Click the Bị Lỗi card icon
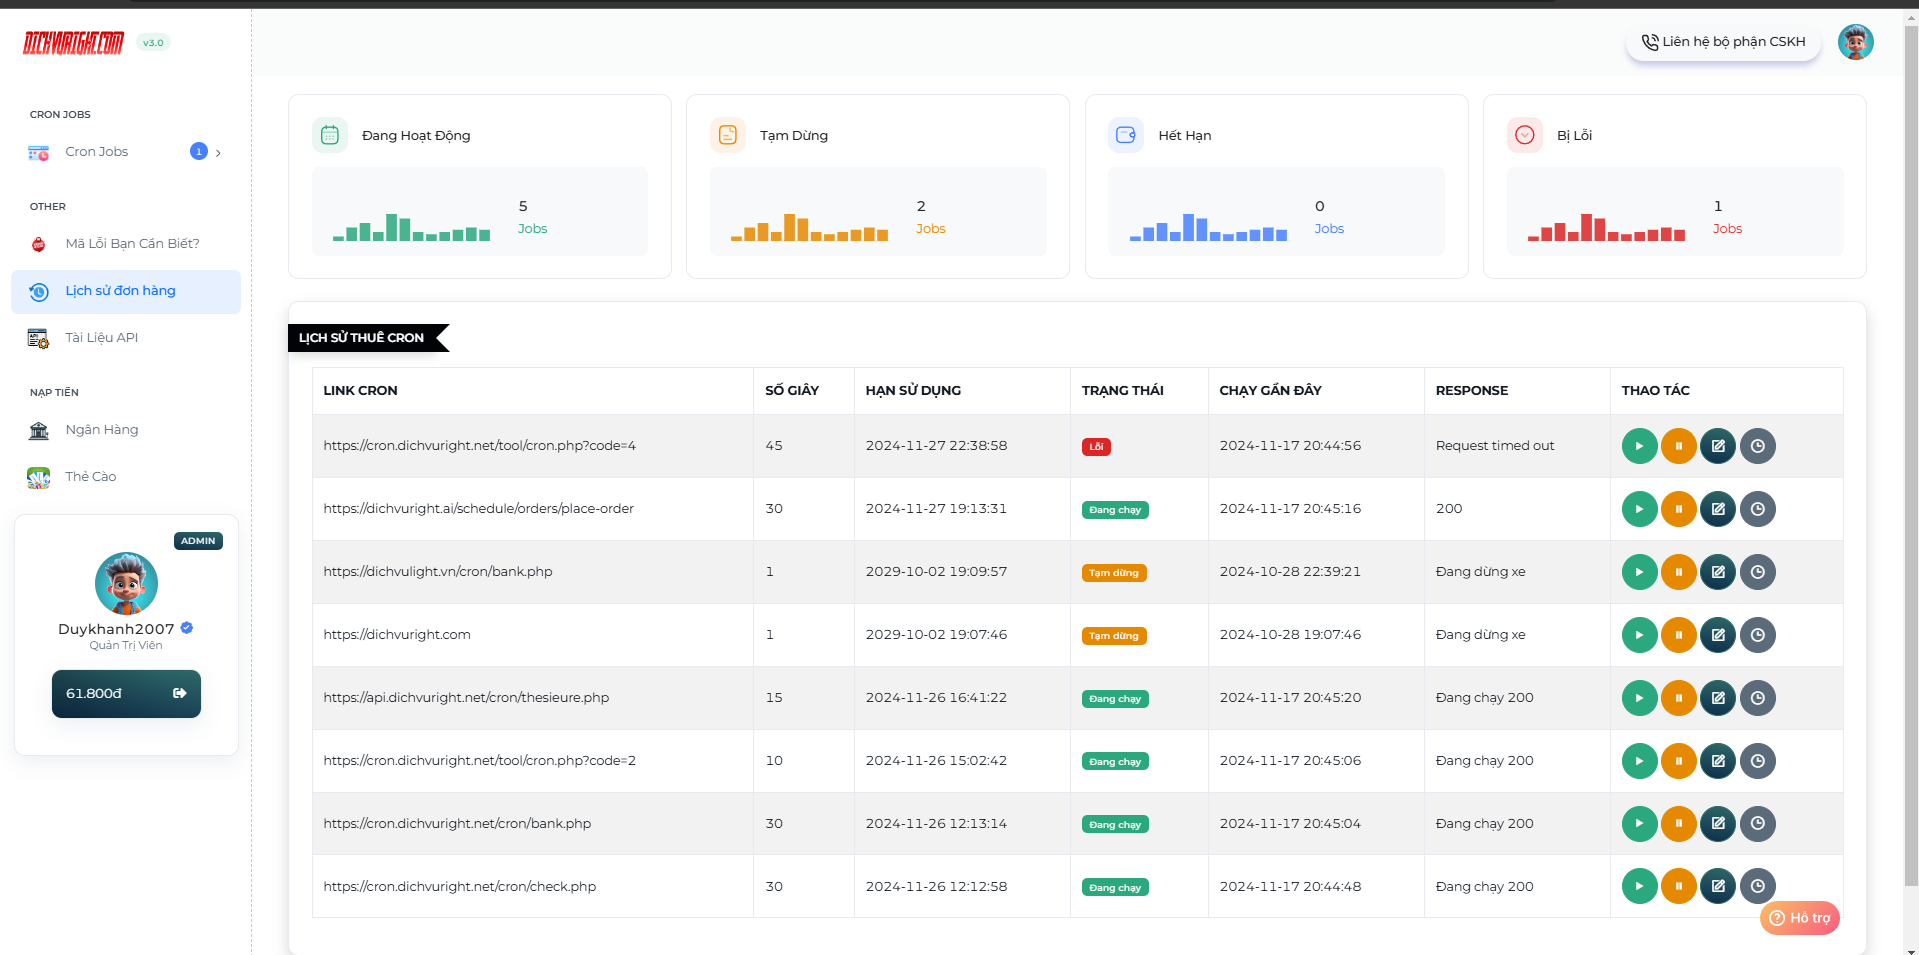1919x955 pixels. (1525, 135)
